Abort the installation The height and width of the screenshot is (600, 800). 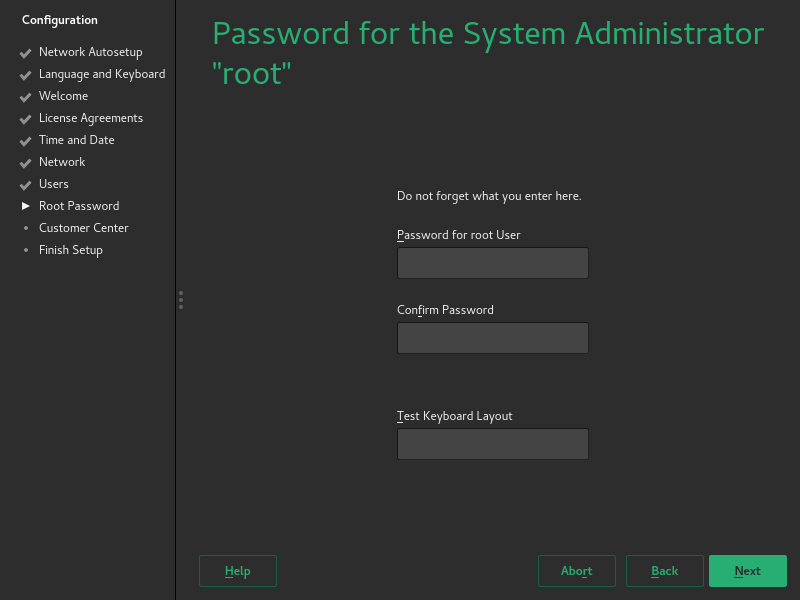tap(576, 570)
